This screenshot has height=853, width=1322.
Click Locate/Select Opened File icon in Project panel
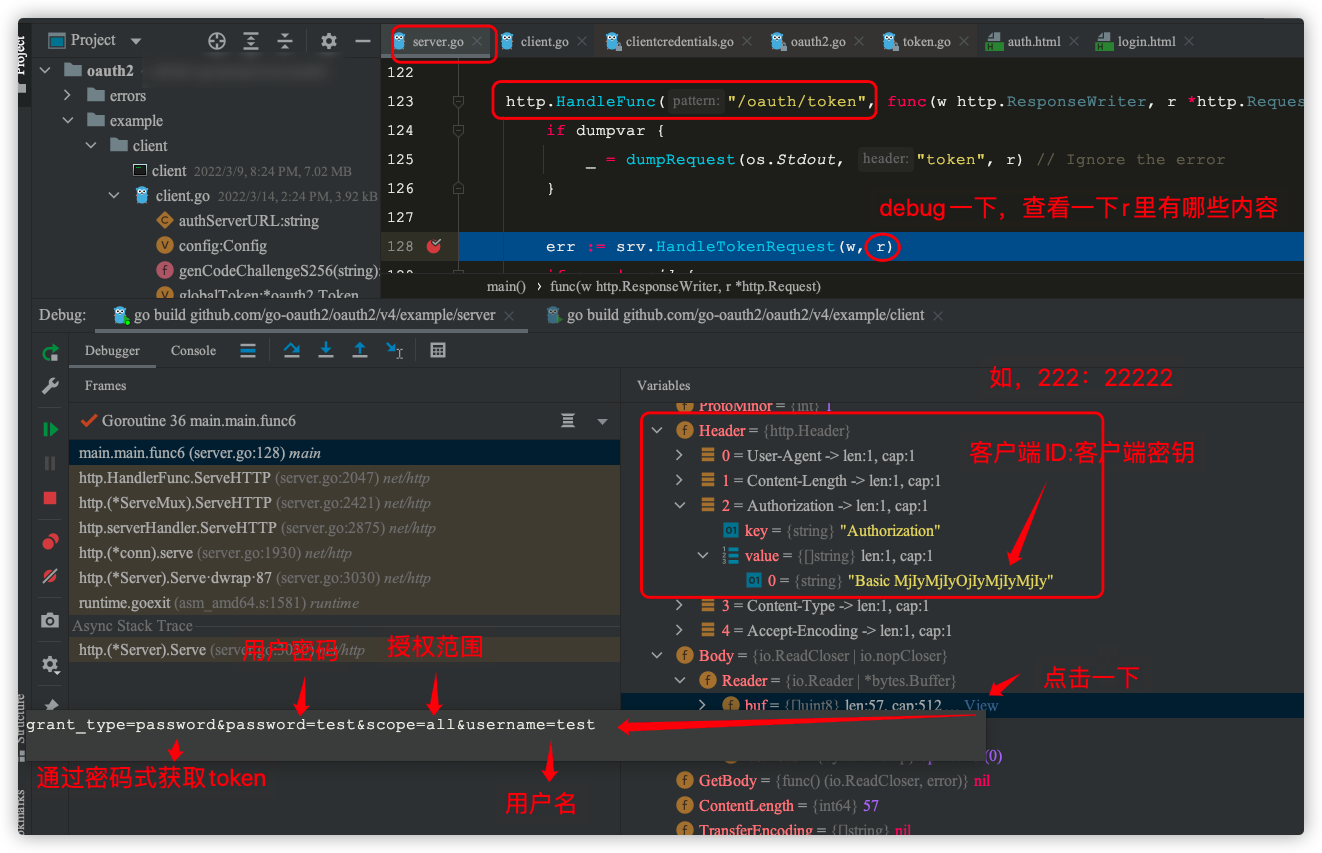click(217, 41)
